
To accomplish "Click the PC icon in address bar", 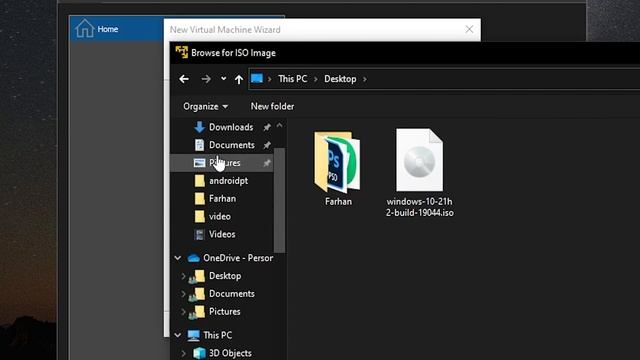I will (x=257, y=78).
